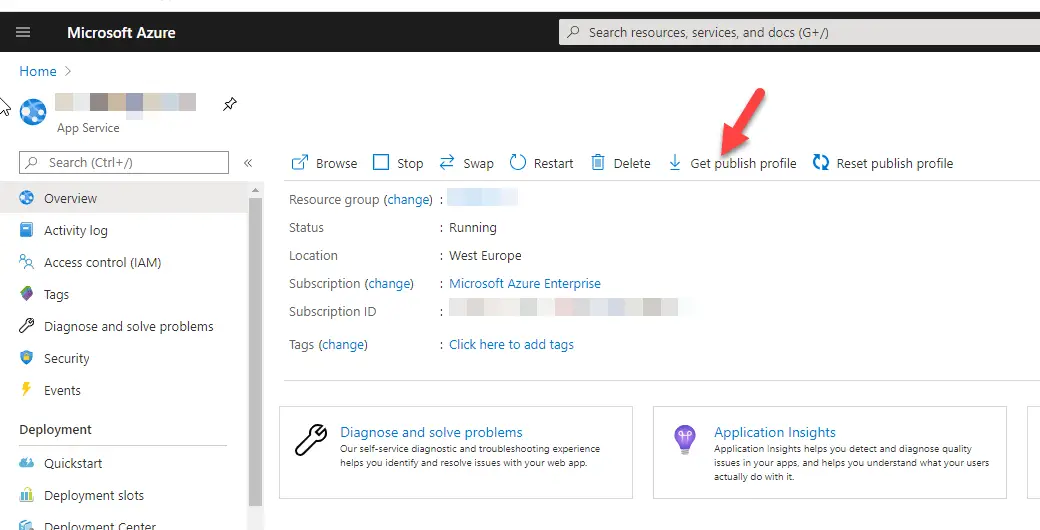Image resolution: width=1040 pixels, height=530 pixels.
Task: Click Get publish profile
Action: coord(743,163)
